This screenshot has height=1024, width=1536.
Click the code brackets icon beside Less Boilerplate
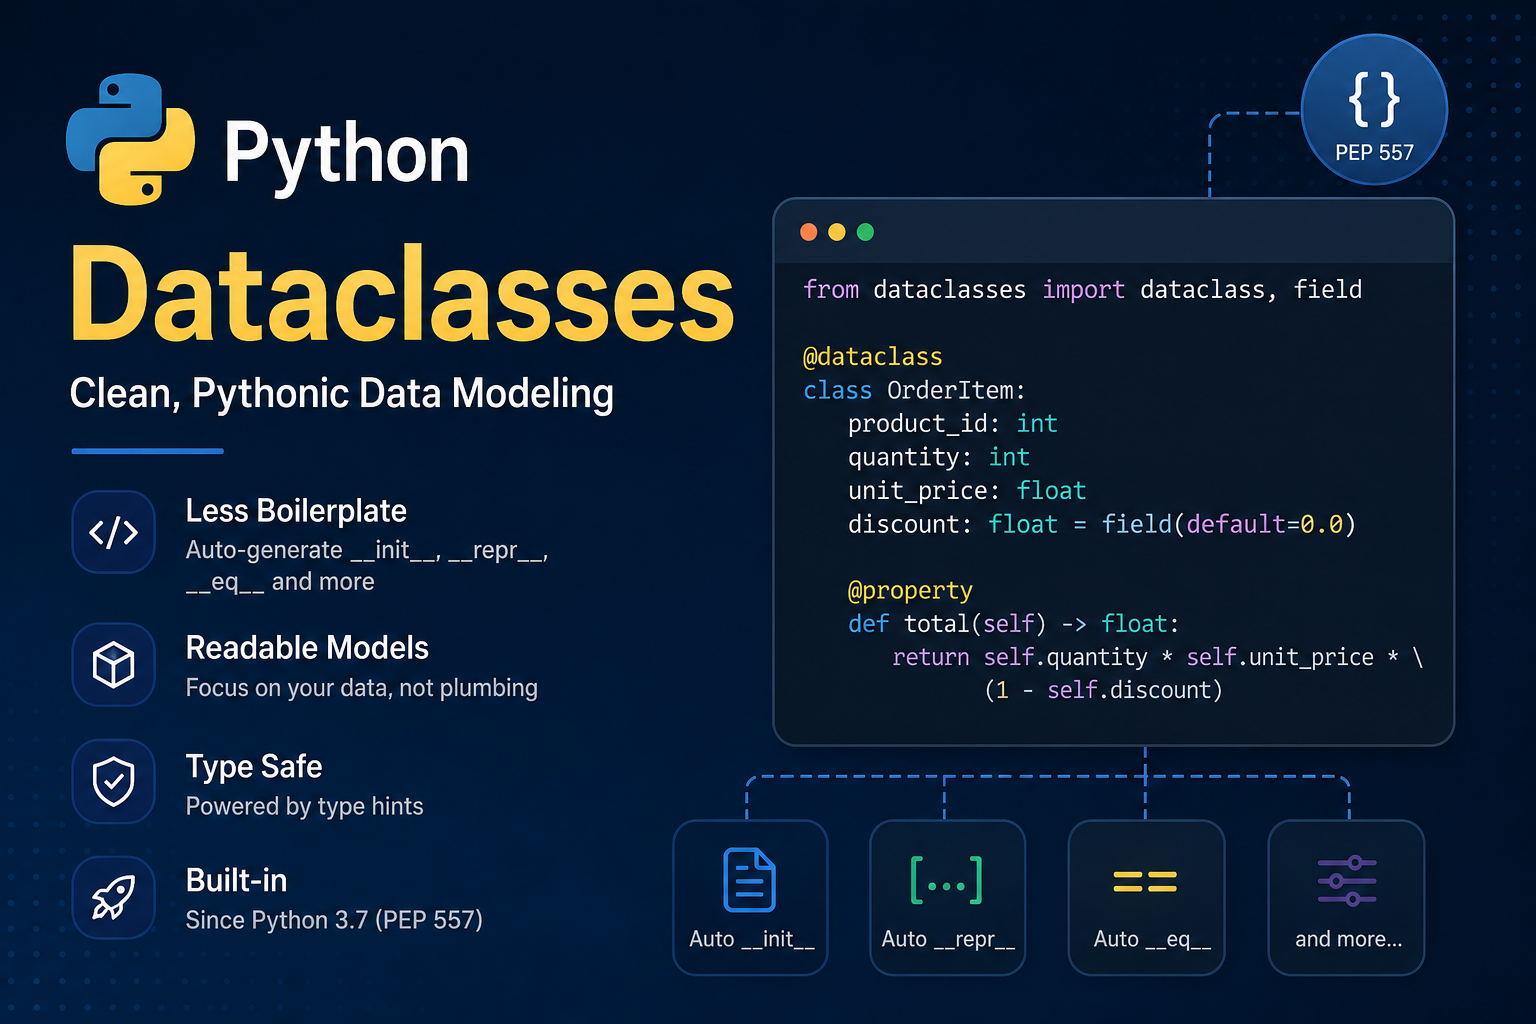[114, 532]
